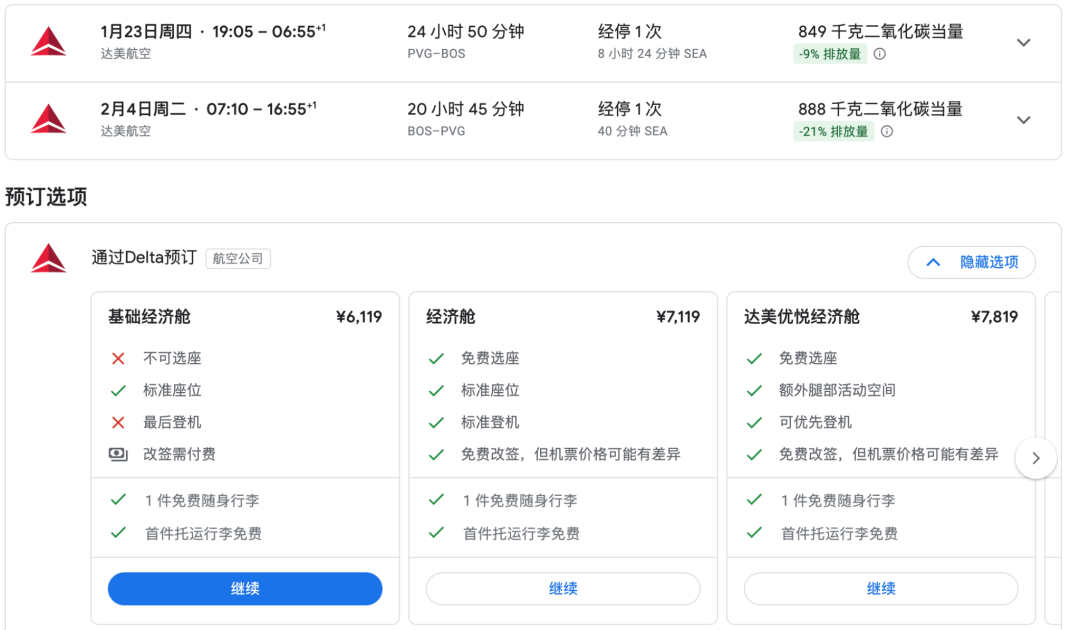
Task: Click 849 千克二氧化碳当量 text
Action: [x=880, y=32]
